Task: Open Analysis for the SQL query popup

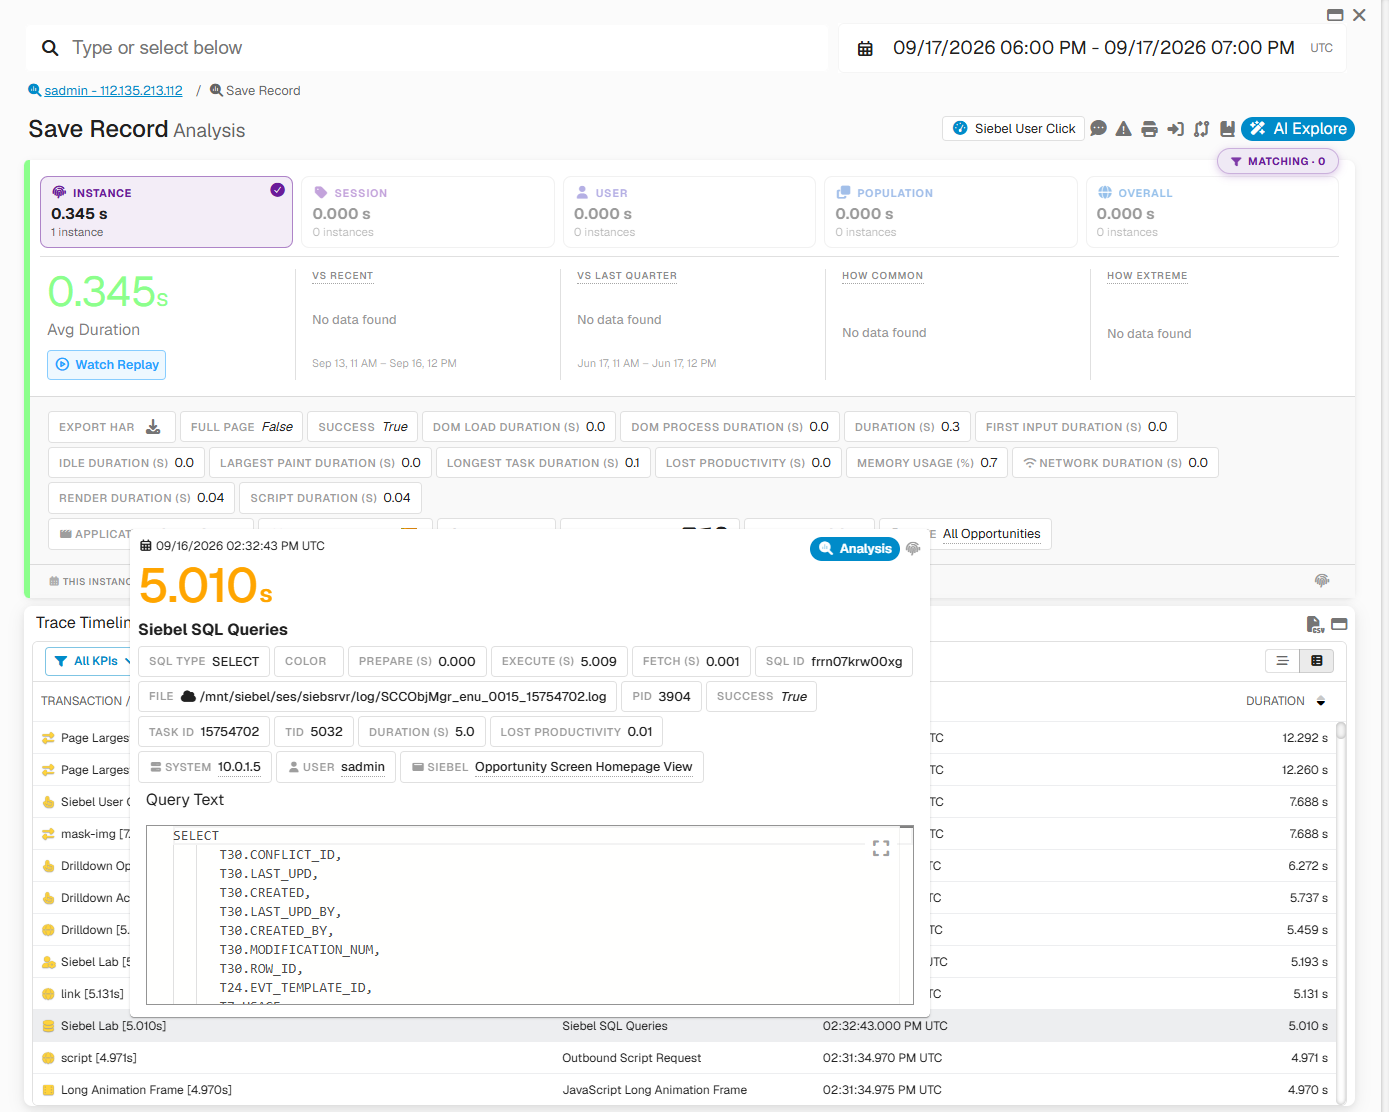Action: (855, 549)
